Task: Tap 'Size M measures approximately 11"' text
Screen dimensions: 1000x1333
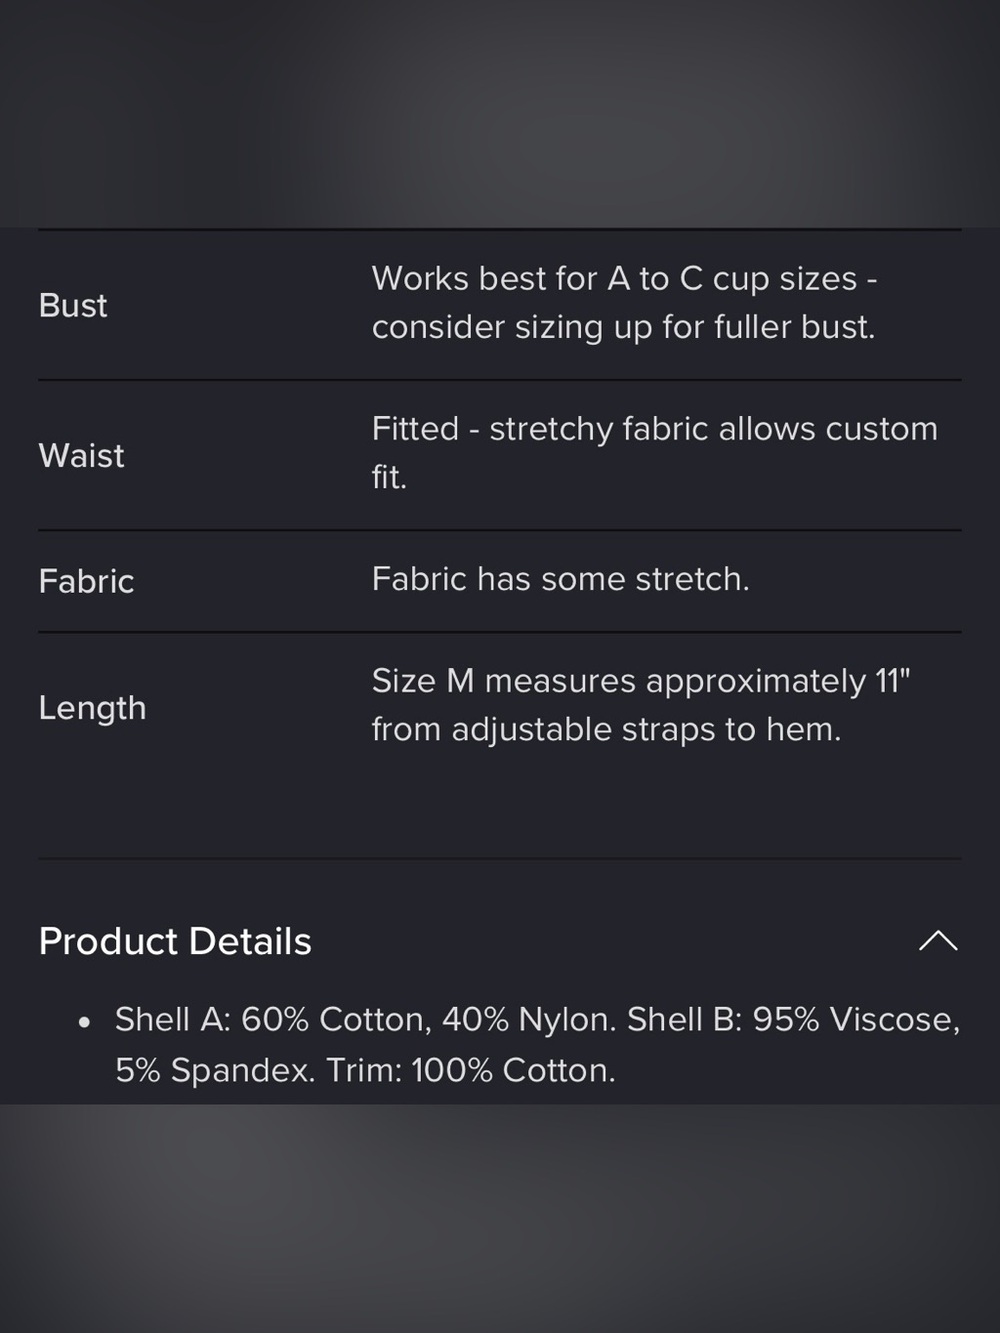Action: click(x=641, y=681)
